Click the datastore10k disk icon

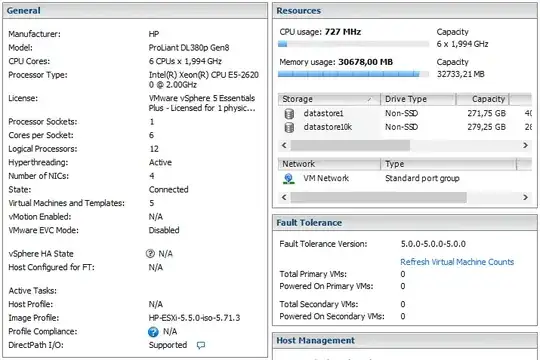point(289,127)
